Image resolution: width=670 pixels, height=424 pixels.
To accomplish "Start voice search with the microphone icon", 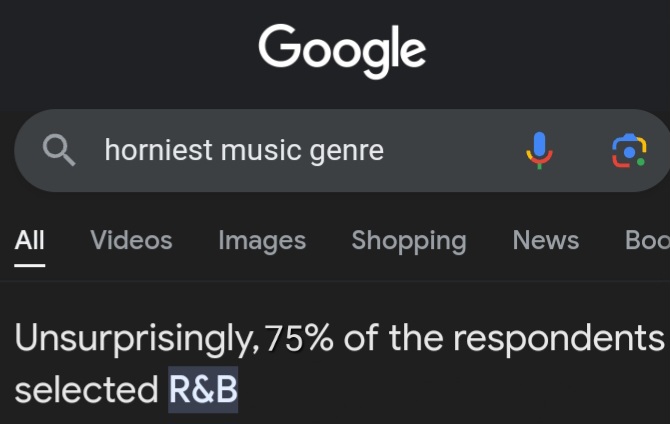I will point(539,150).
